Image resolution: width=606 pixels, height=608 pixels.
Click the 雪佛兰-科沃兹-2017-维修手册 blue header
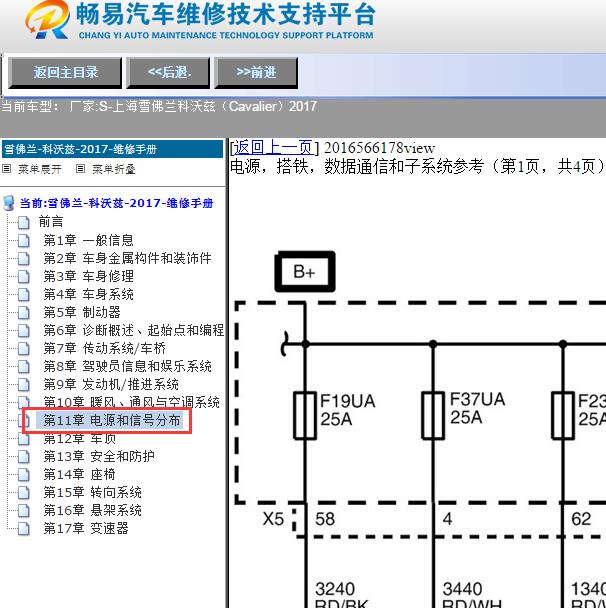tap(112, 149)
